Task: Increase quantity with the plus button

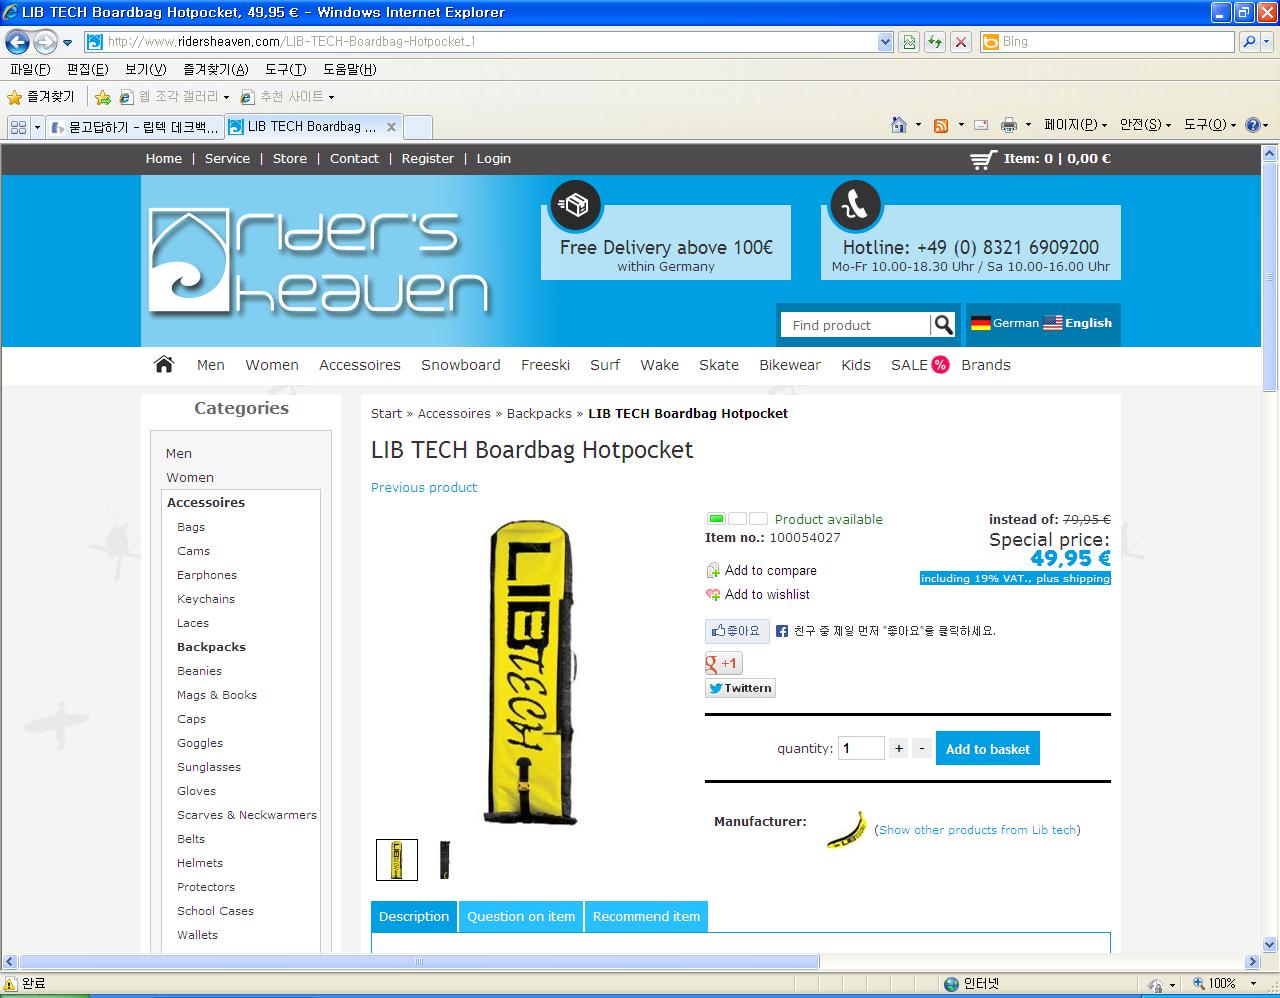Action: 899,748
